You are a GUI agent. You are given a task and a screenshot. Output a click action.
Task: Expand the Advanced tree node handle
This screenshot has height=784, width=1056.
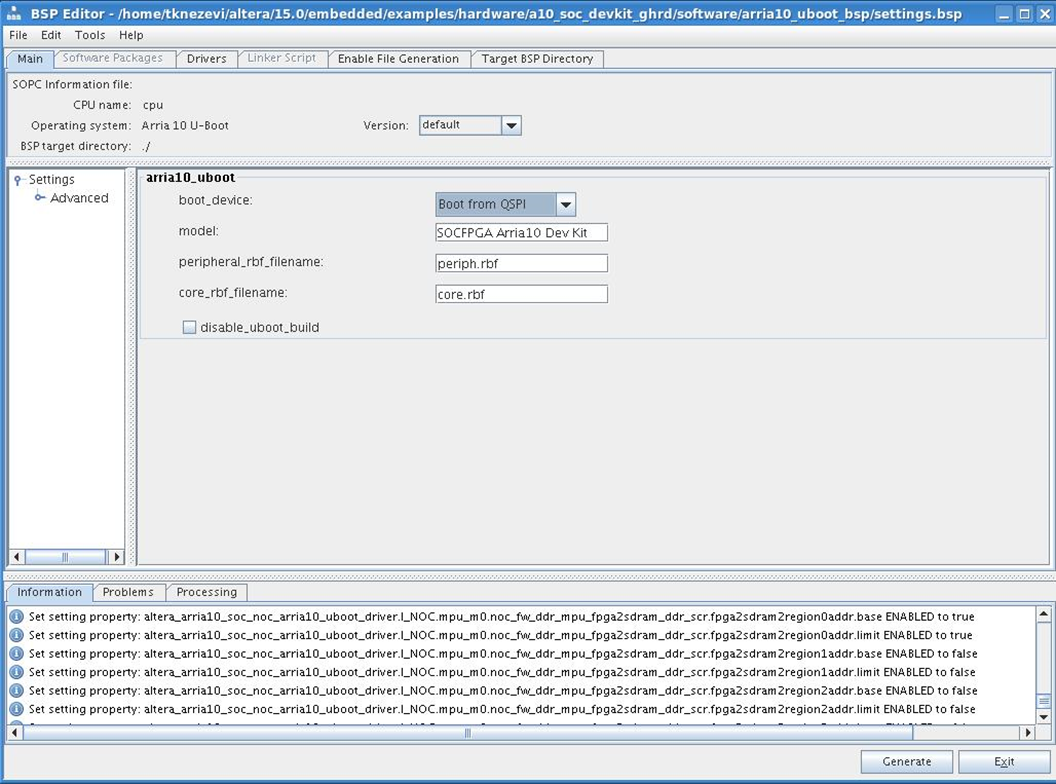40,197
